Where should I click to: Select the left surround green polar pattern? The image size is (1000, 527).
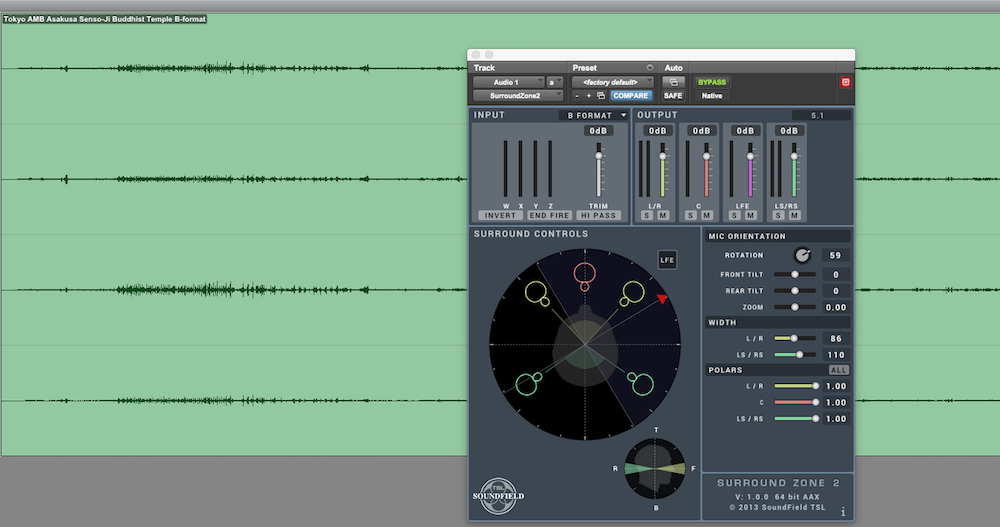click(528, 383)
